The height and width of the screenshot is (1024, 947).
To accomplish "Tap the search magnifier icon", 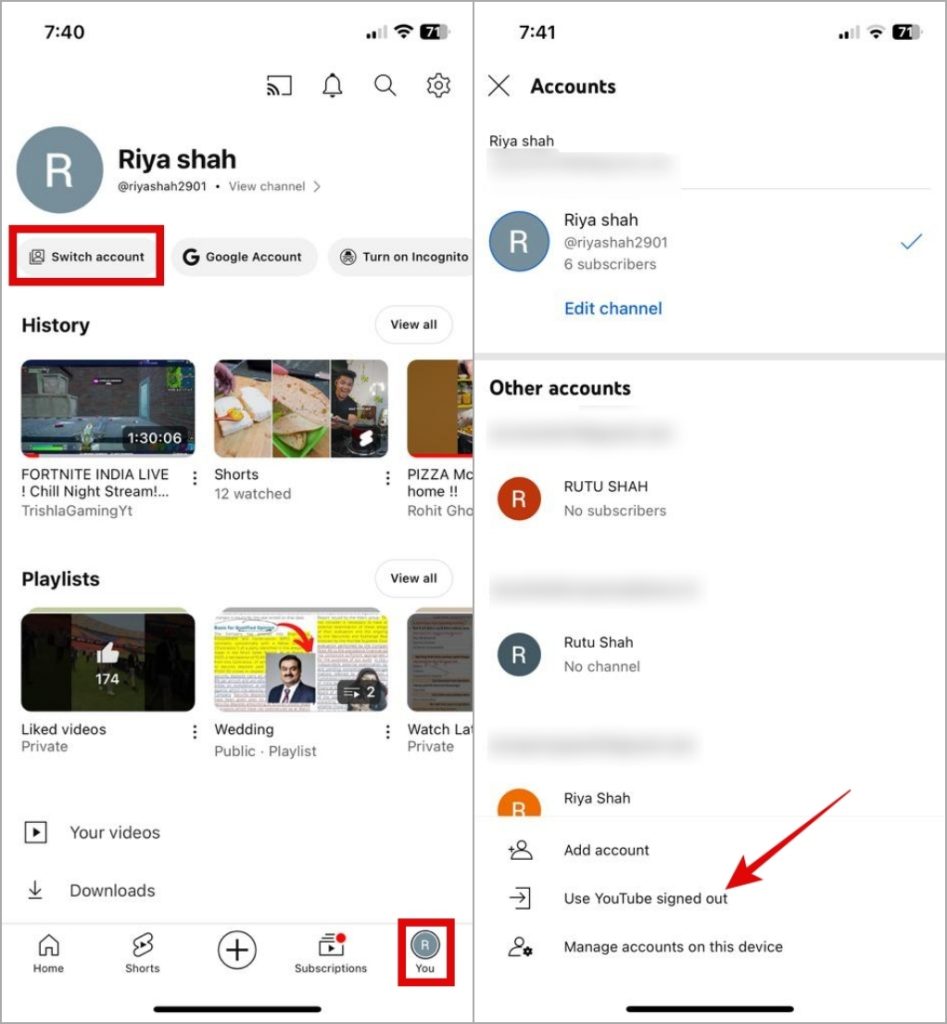I will coord(385,86).
